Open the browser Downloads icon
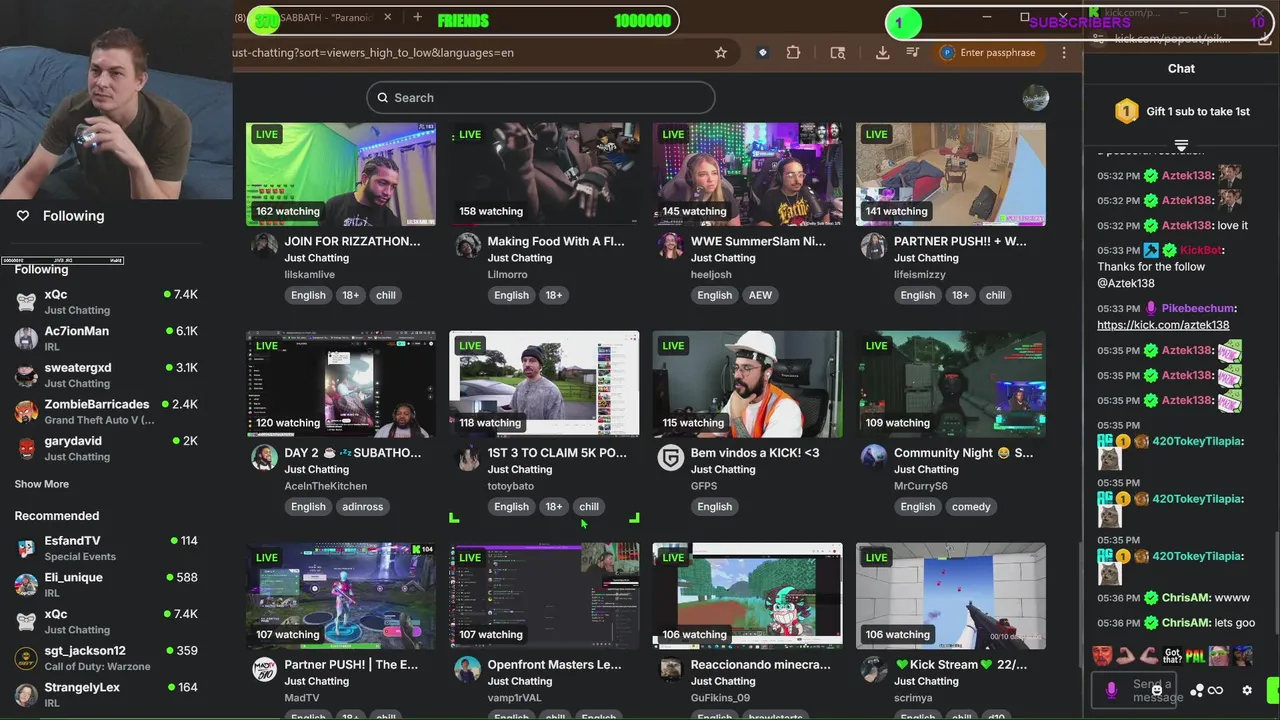1280x720 pixels. point(882,53)
